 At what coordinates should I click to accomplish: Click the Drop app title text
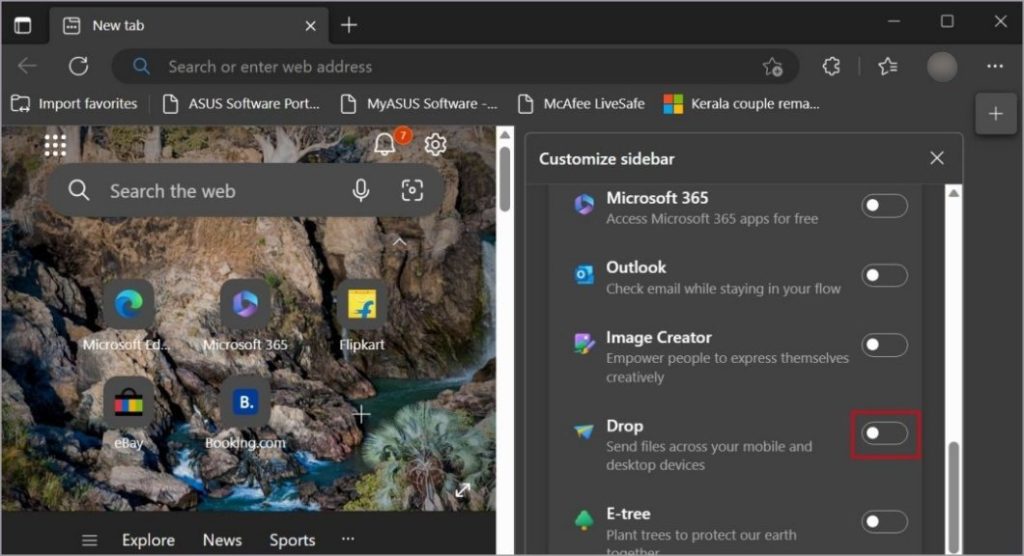pos(624,426)
